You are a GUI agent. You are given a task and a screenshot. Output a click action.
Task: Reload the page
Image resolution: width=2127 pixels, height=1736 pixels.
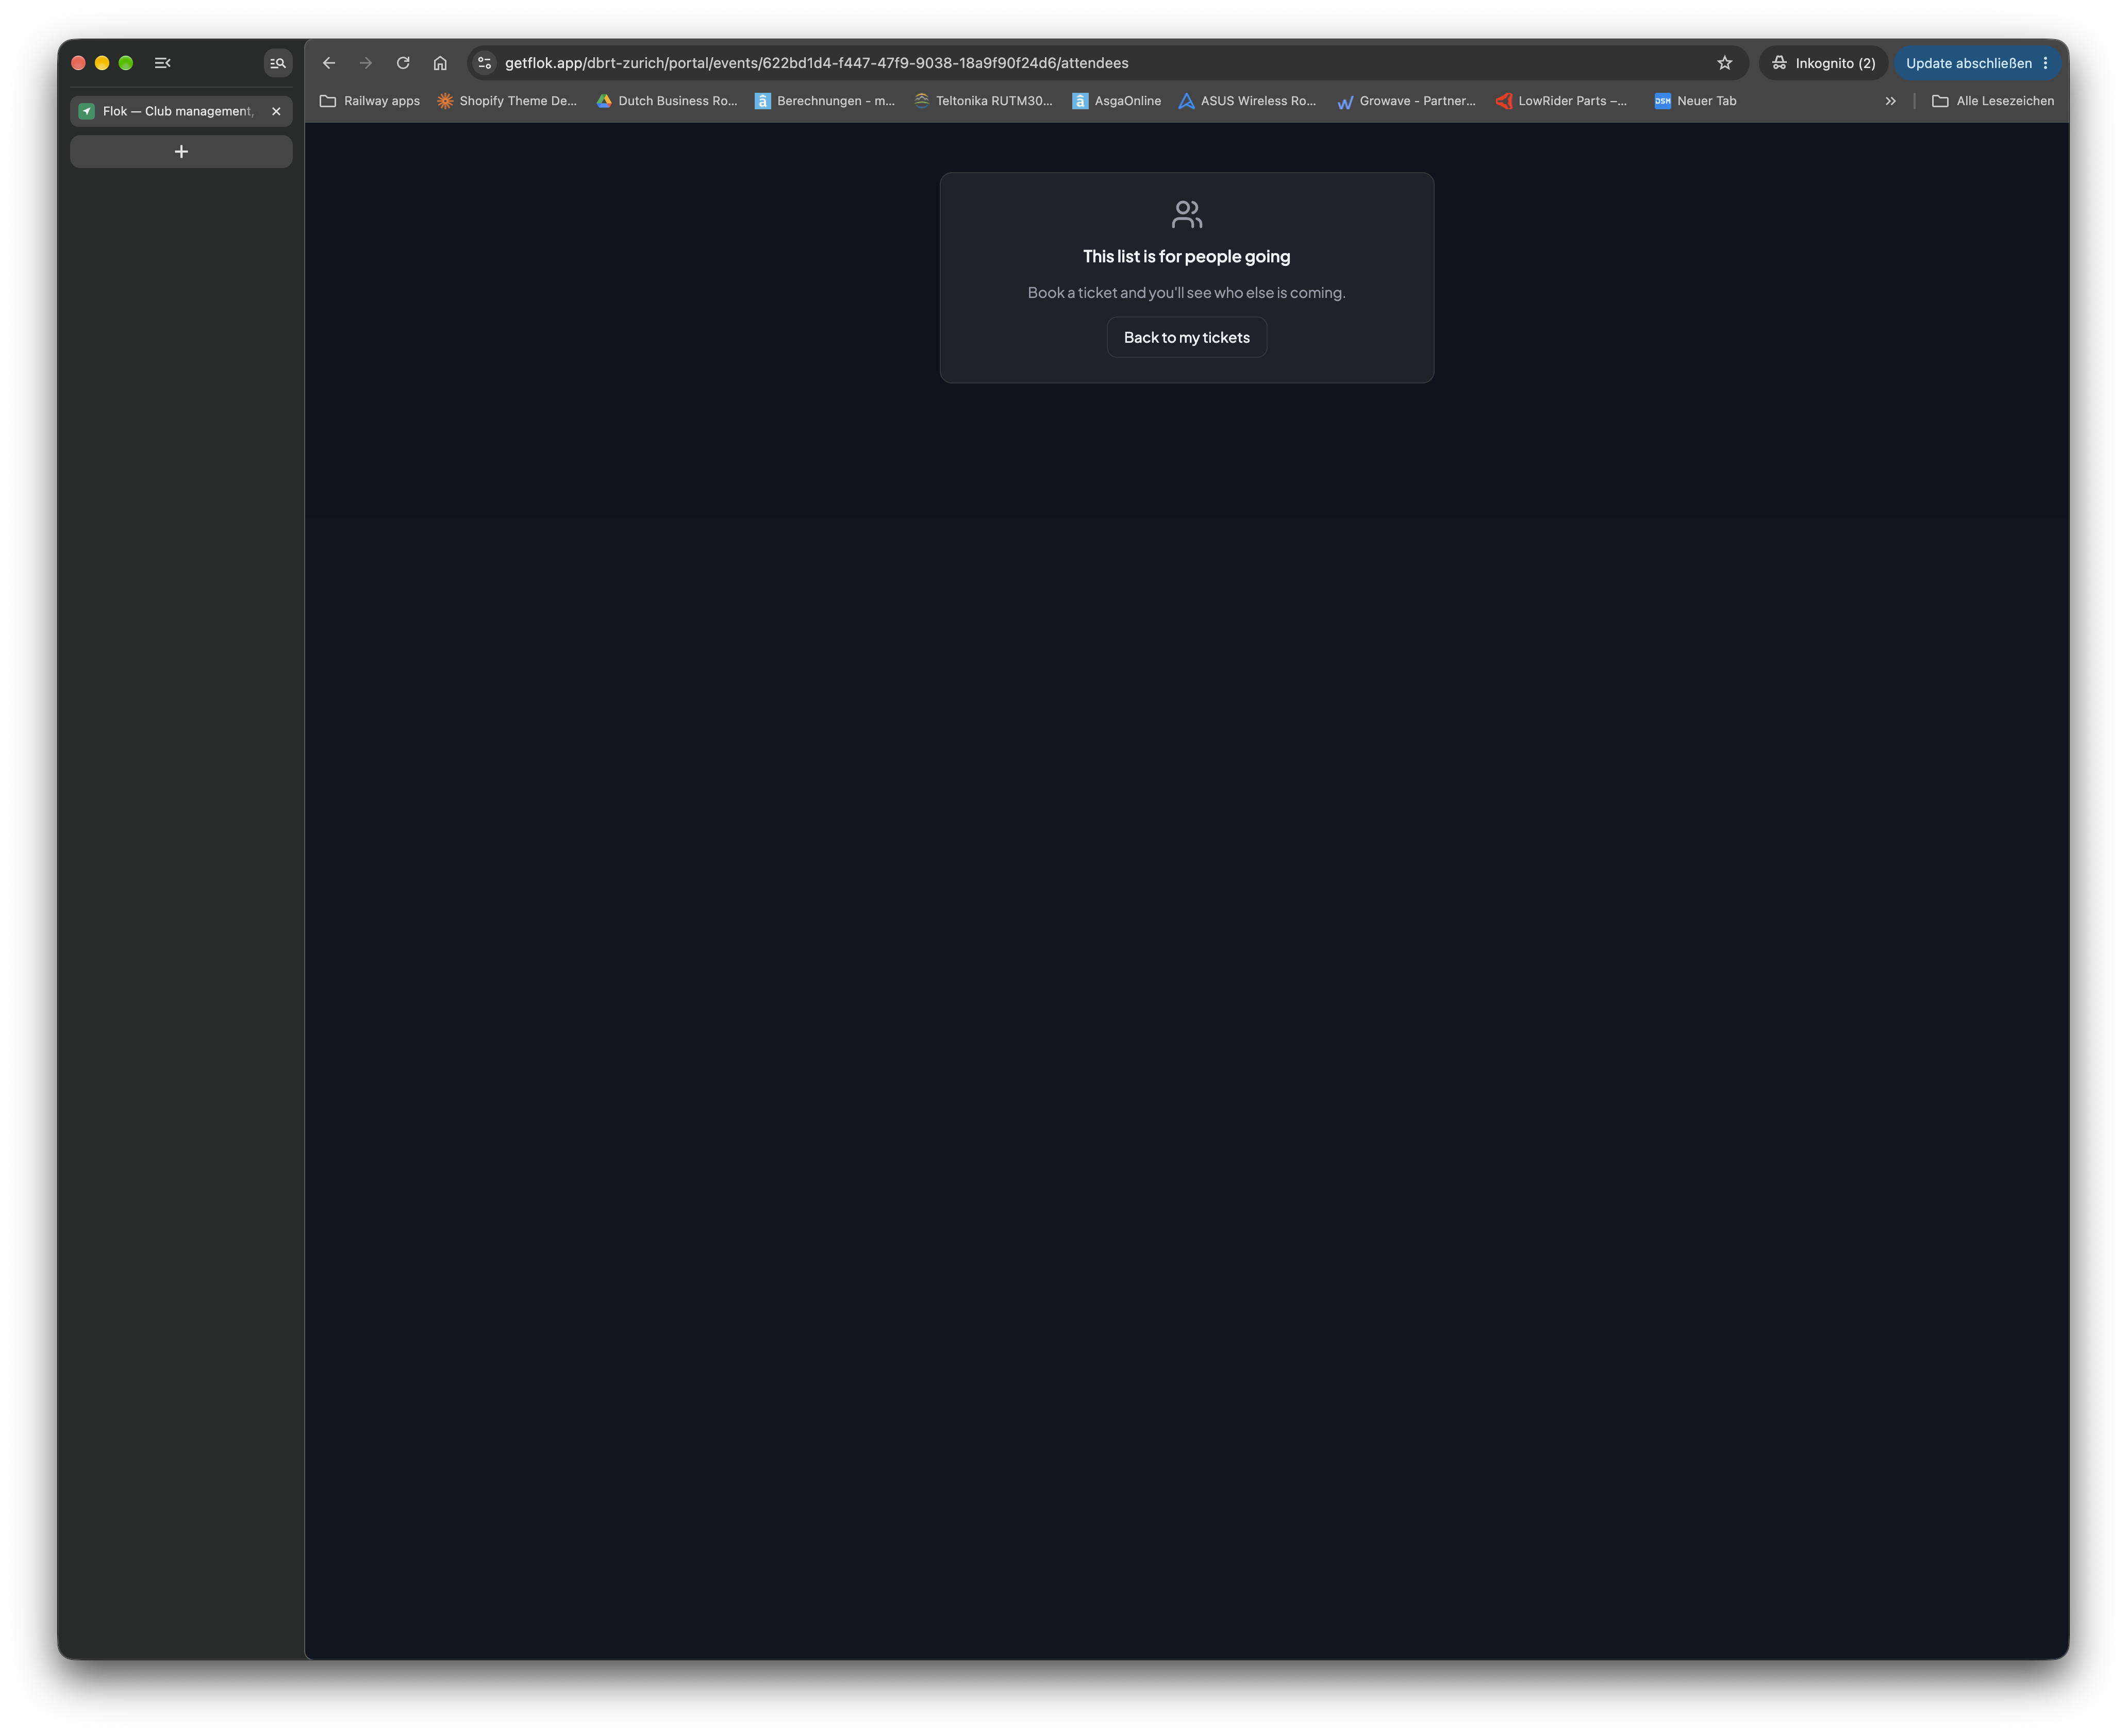tap(403, 63)
